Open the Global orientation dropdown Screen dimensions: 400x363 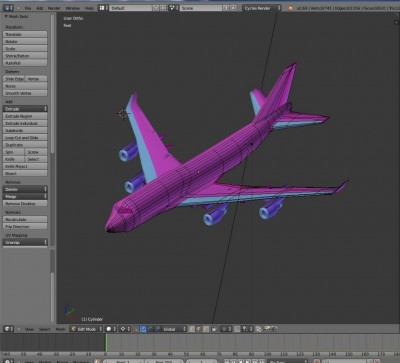click(174, 329)
